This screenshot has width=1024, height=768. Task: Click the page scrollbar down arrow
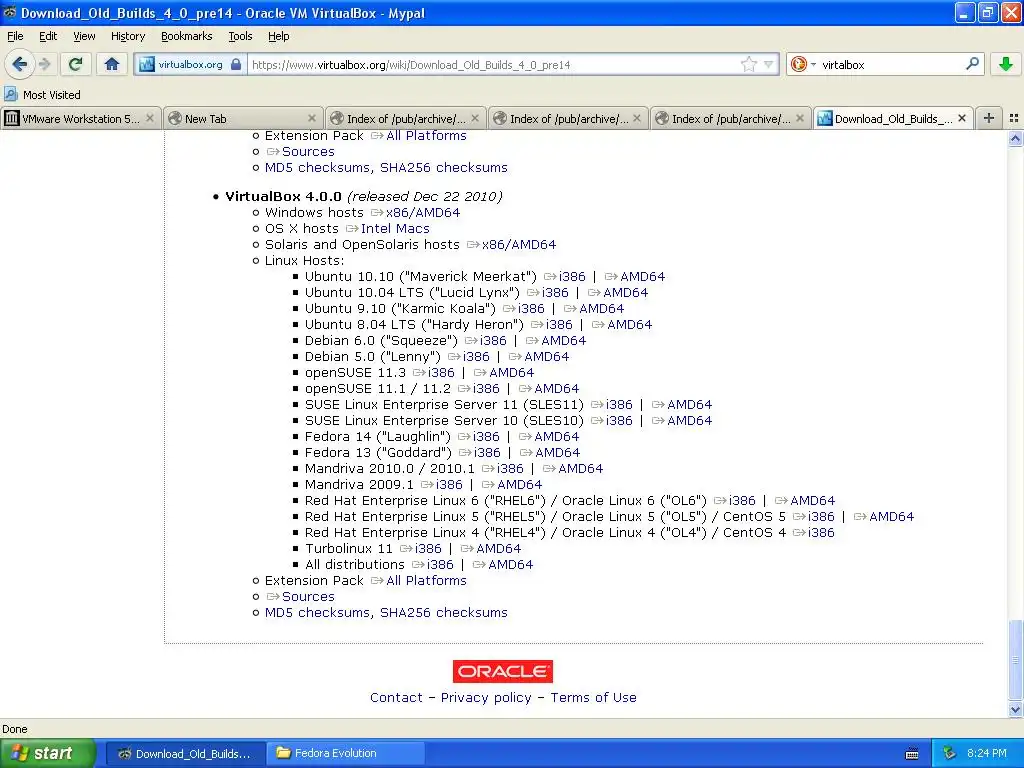(1015, 709)
